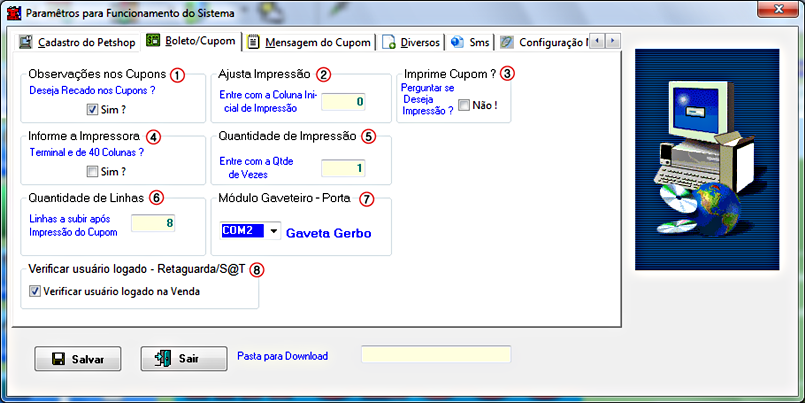Open the Diversos tab

411,42
